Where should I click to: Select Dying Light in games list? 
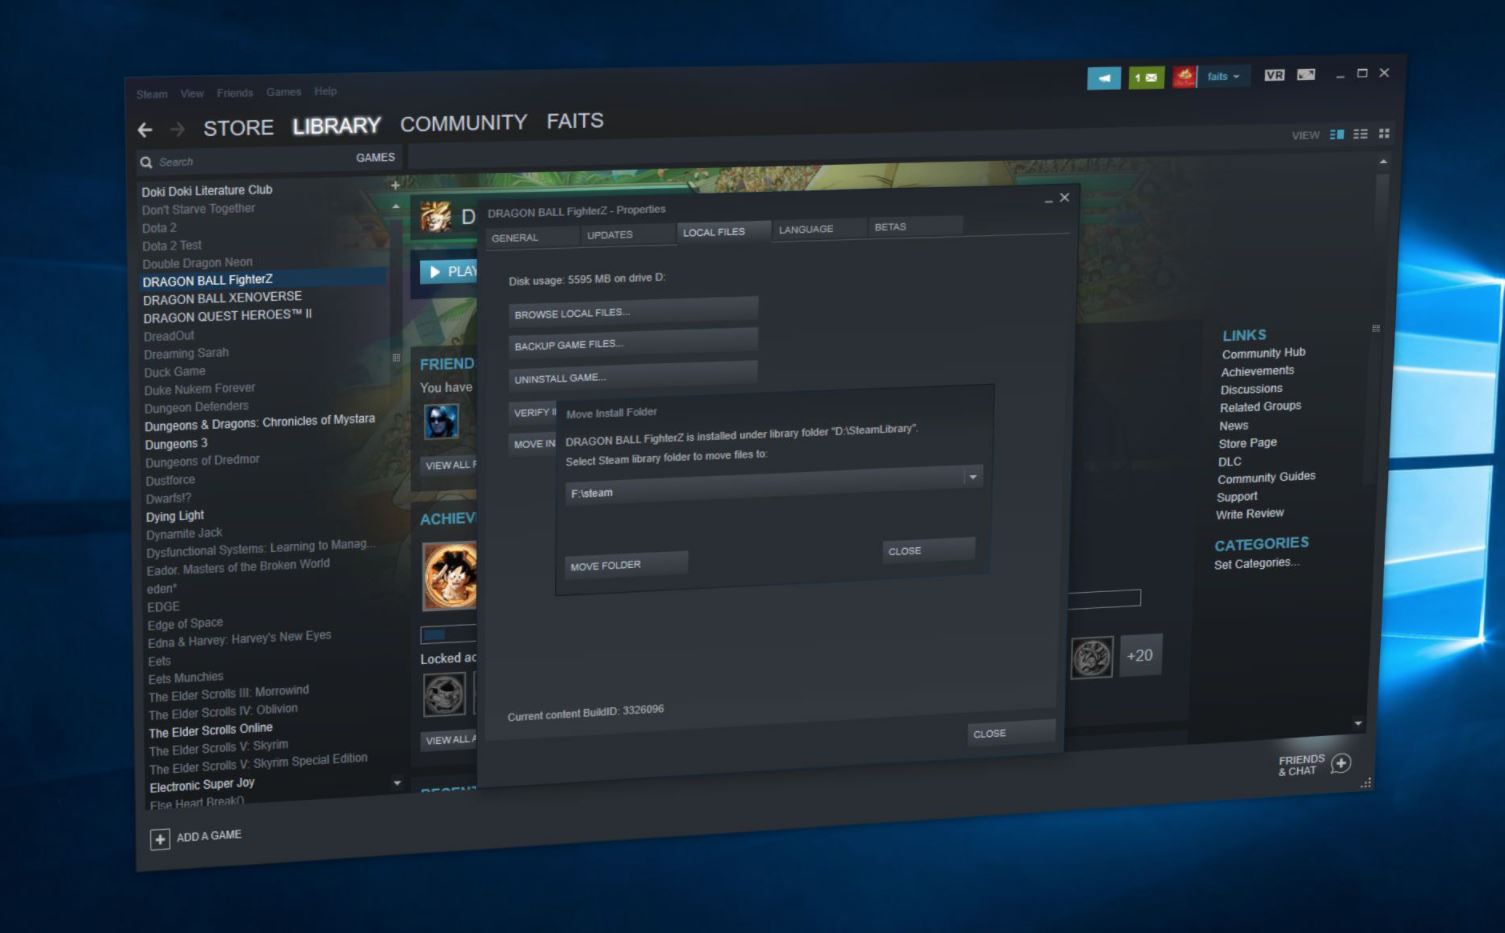(175, 516)
